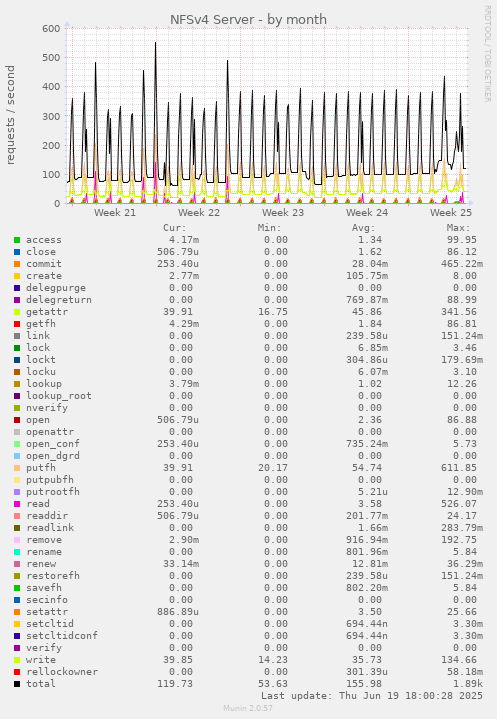Select getattr min value '16.75'
497x719 pixels.
tap(273, 312)
